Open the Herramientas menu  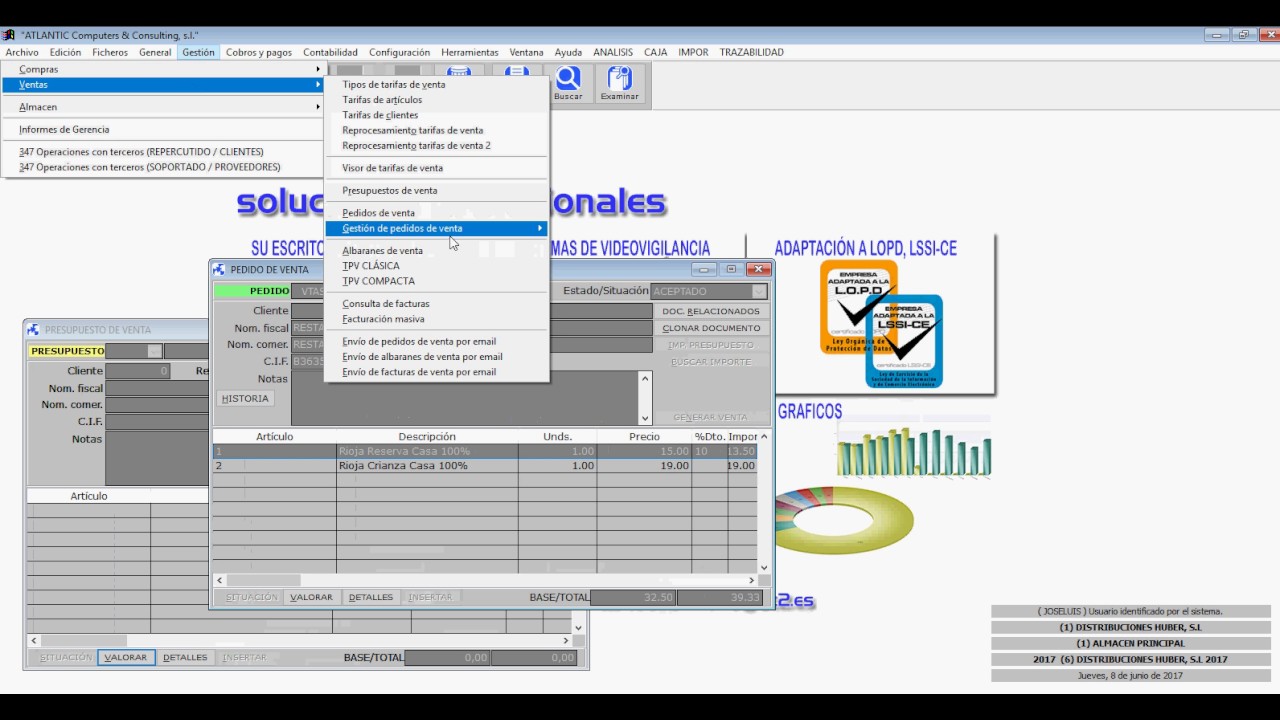click(x=470, y=52)
